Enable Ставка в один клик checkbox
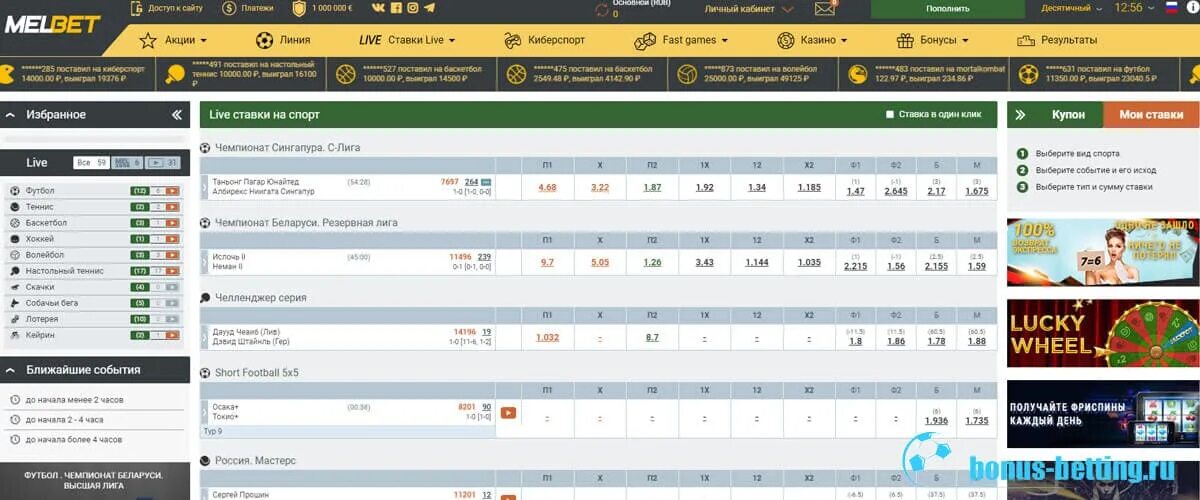1200x500 pixels. click(890, 114)
